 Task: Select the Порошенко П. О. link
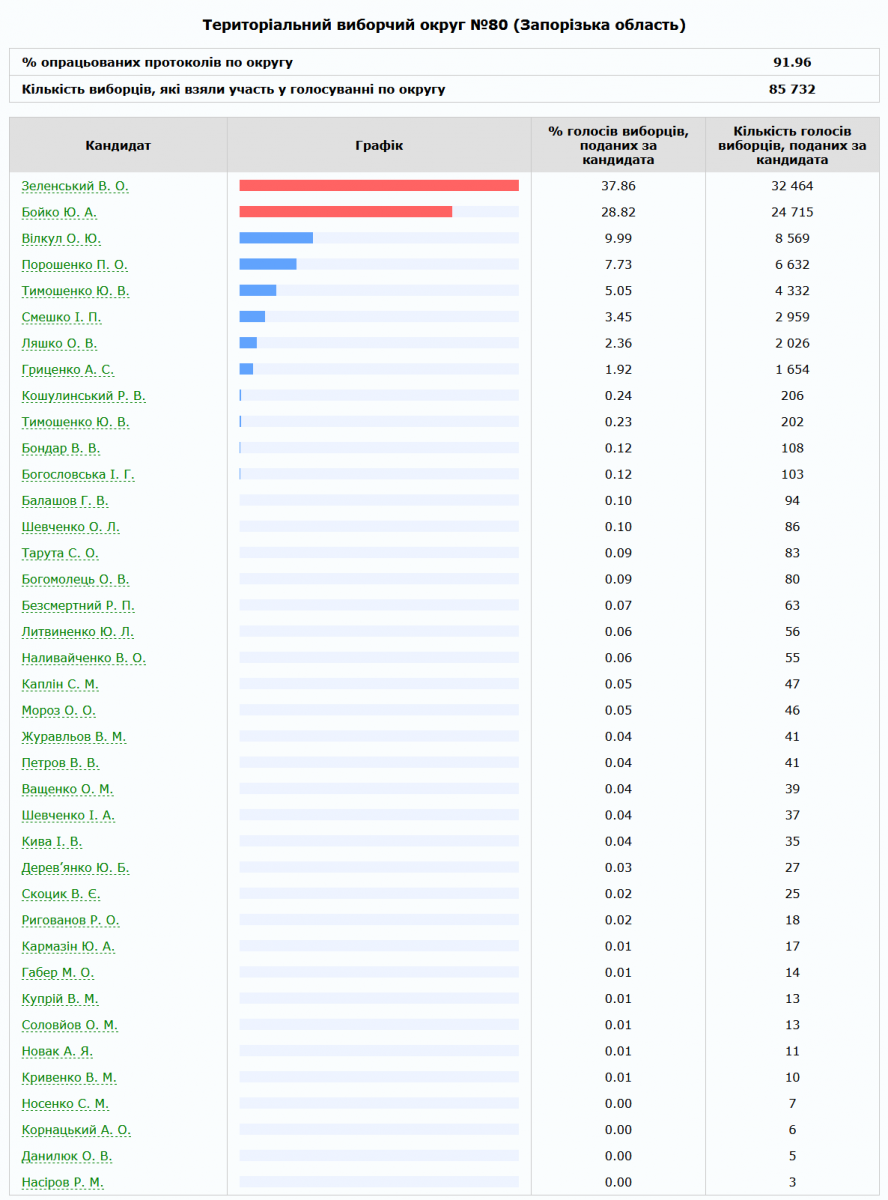[x=75, y=265]
